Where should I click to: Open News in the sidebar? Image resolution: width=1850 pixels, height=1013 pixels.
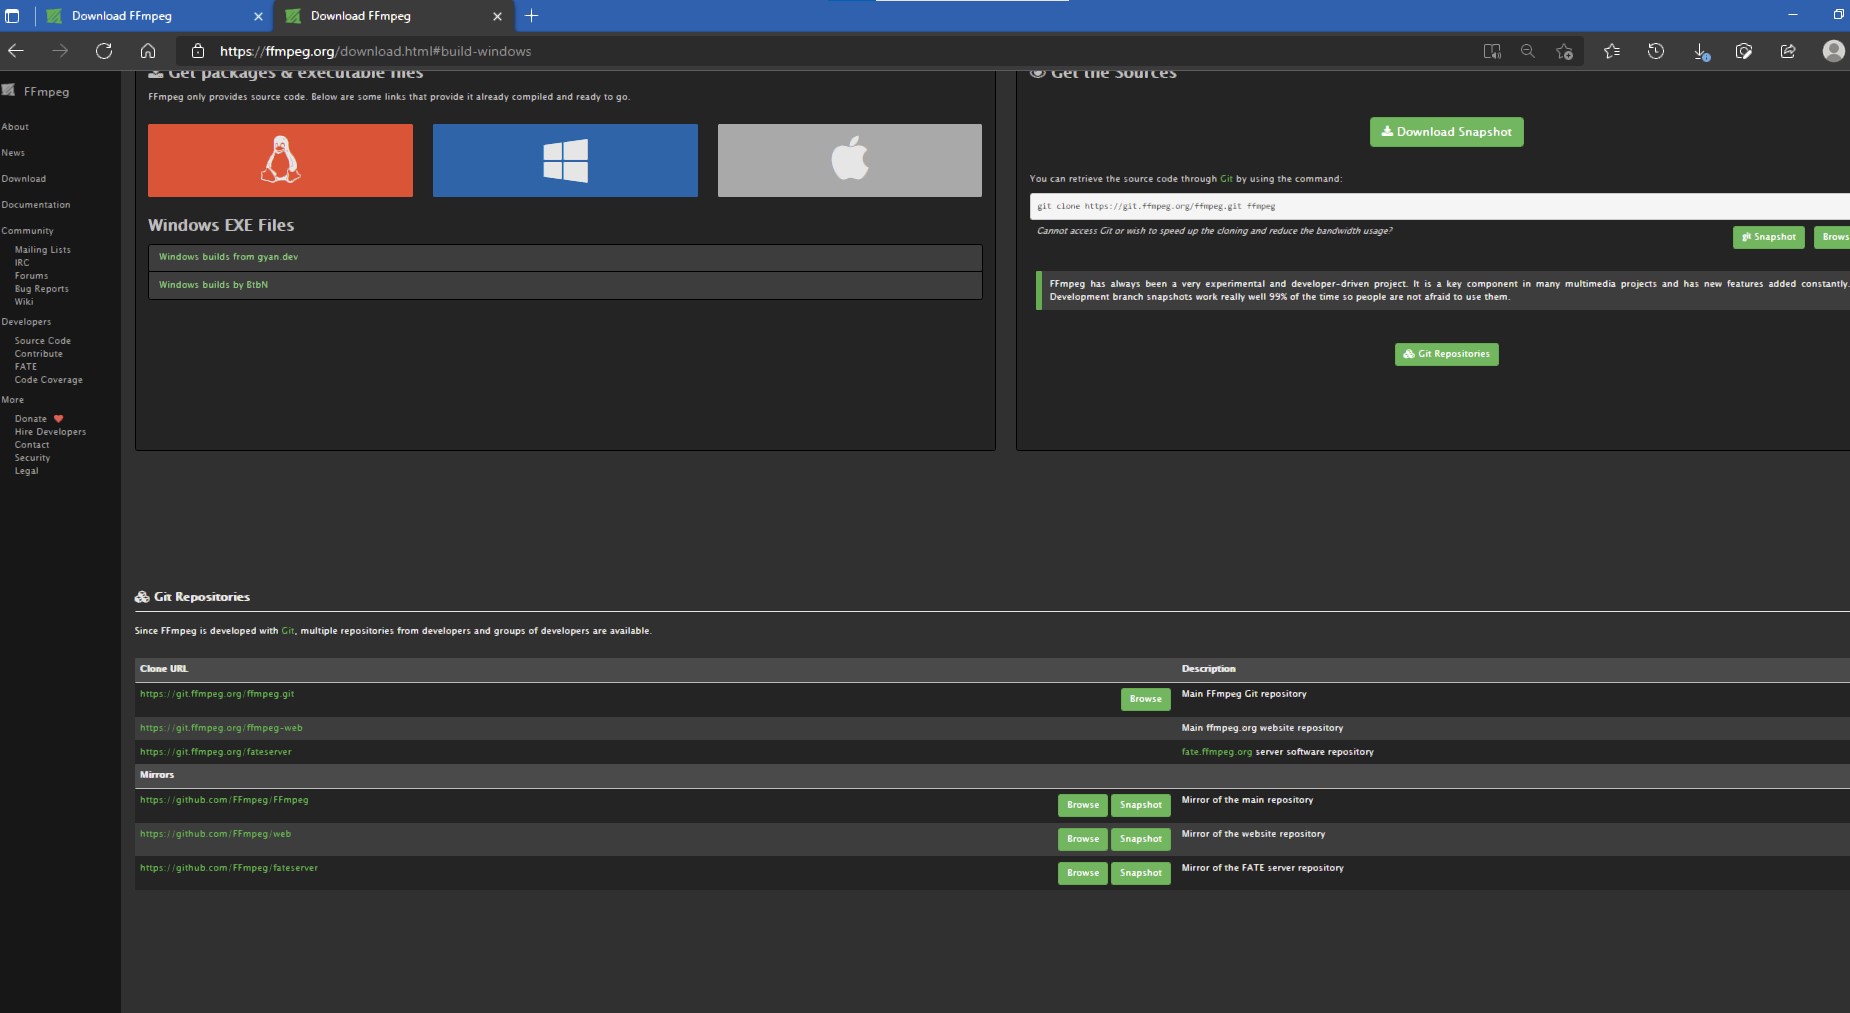tap(13, 153)
